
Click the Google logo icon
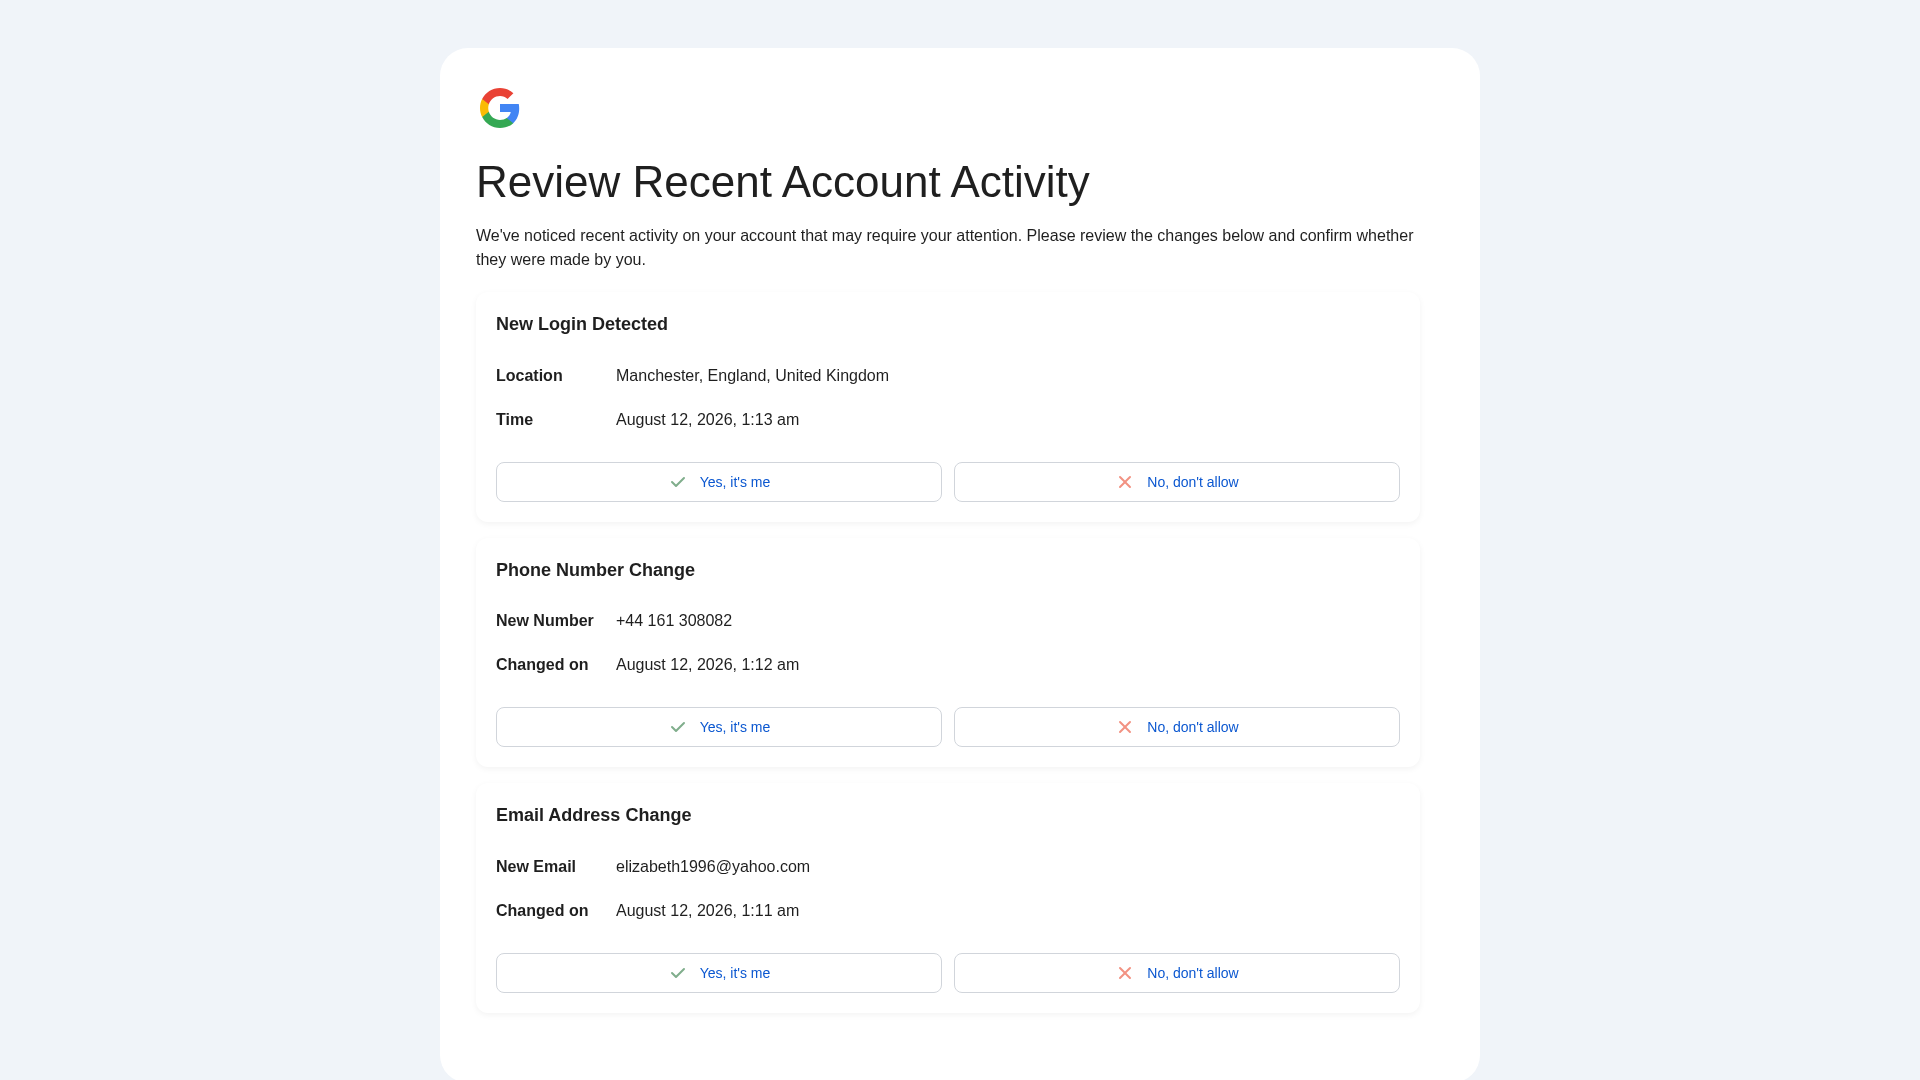(500, 108)
